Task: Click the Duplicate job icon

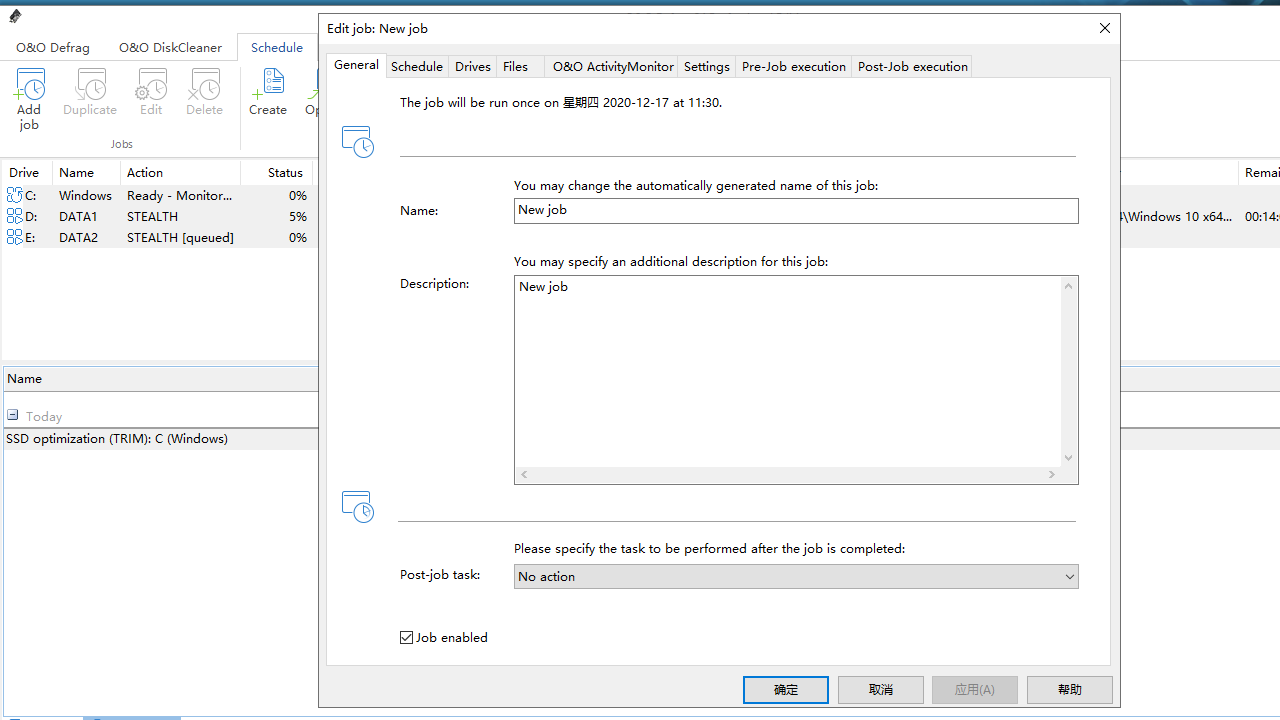Action: [90, 86]
